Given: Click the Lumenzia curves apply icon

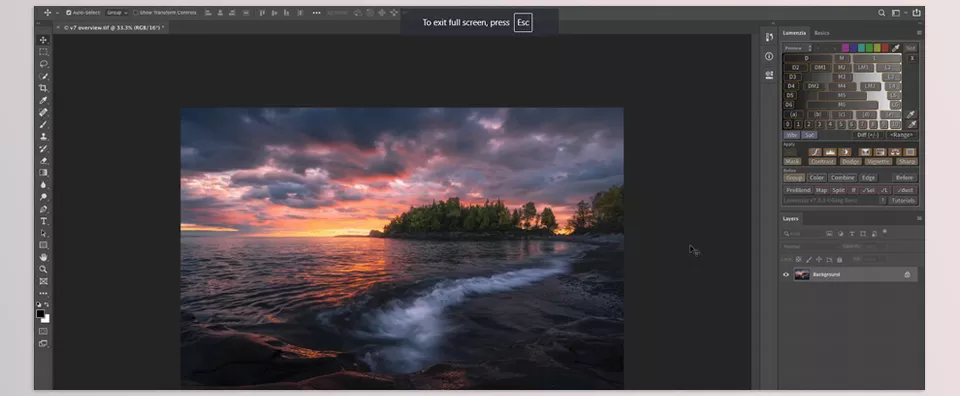Looking at the screenshot, I should pyautogui.click(x=815, y=152).
